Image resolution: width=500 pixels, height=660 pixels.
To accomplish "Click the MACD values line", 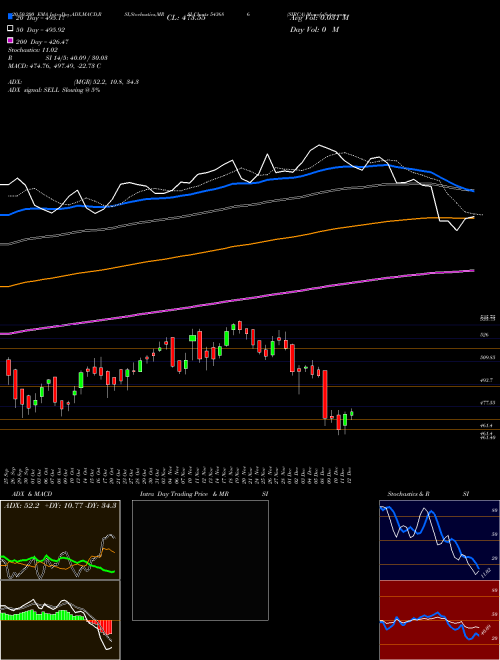I will pos(54,66).
